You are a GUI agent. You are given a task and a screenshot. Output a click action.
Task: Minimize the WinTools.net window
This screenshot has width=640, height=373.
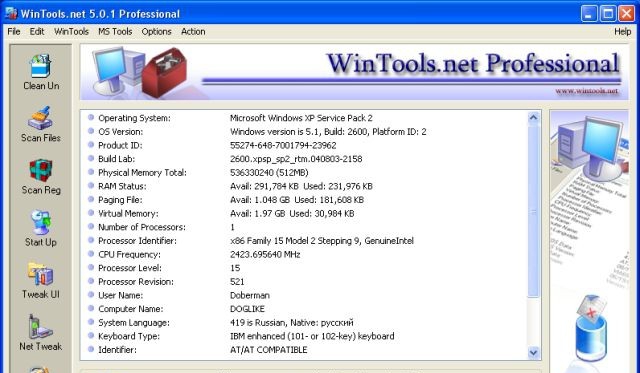pos(589,13)
